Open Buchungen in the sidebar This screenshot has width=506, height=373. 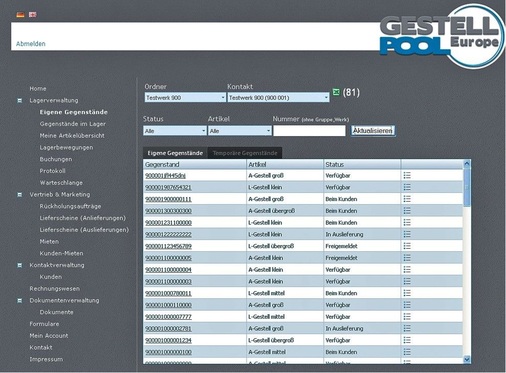coord(56,159)
